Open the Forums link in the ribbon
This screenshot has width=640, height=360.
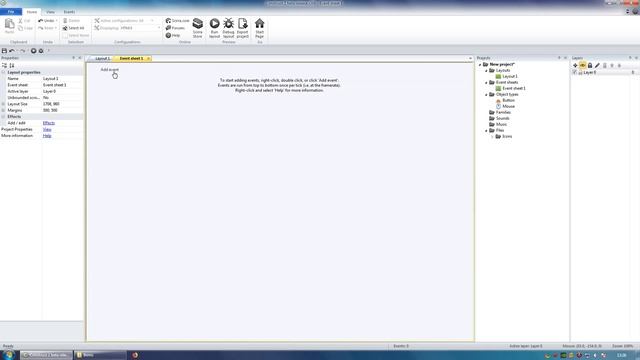click(175, 28)
